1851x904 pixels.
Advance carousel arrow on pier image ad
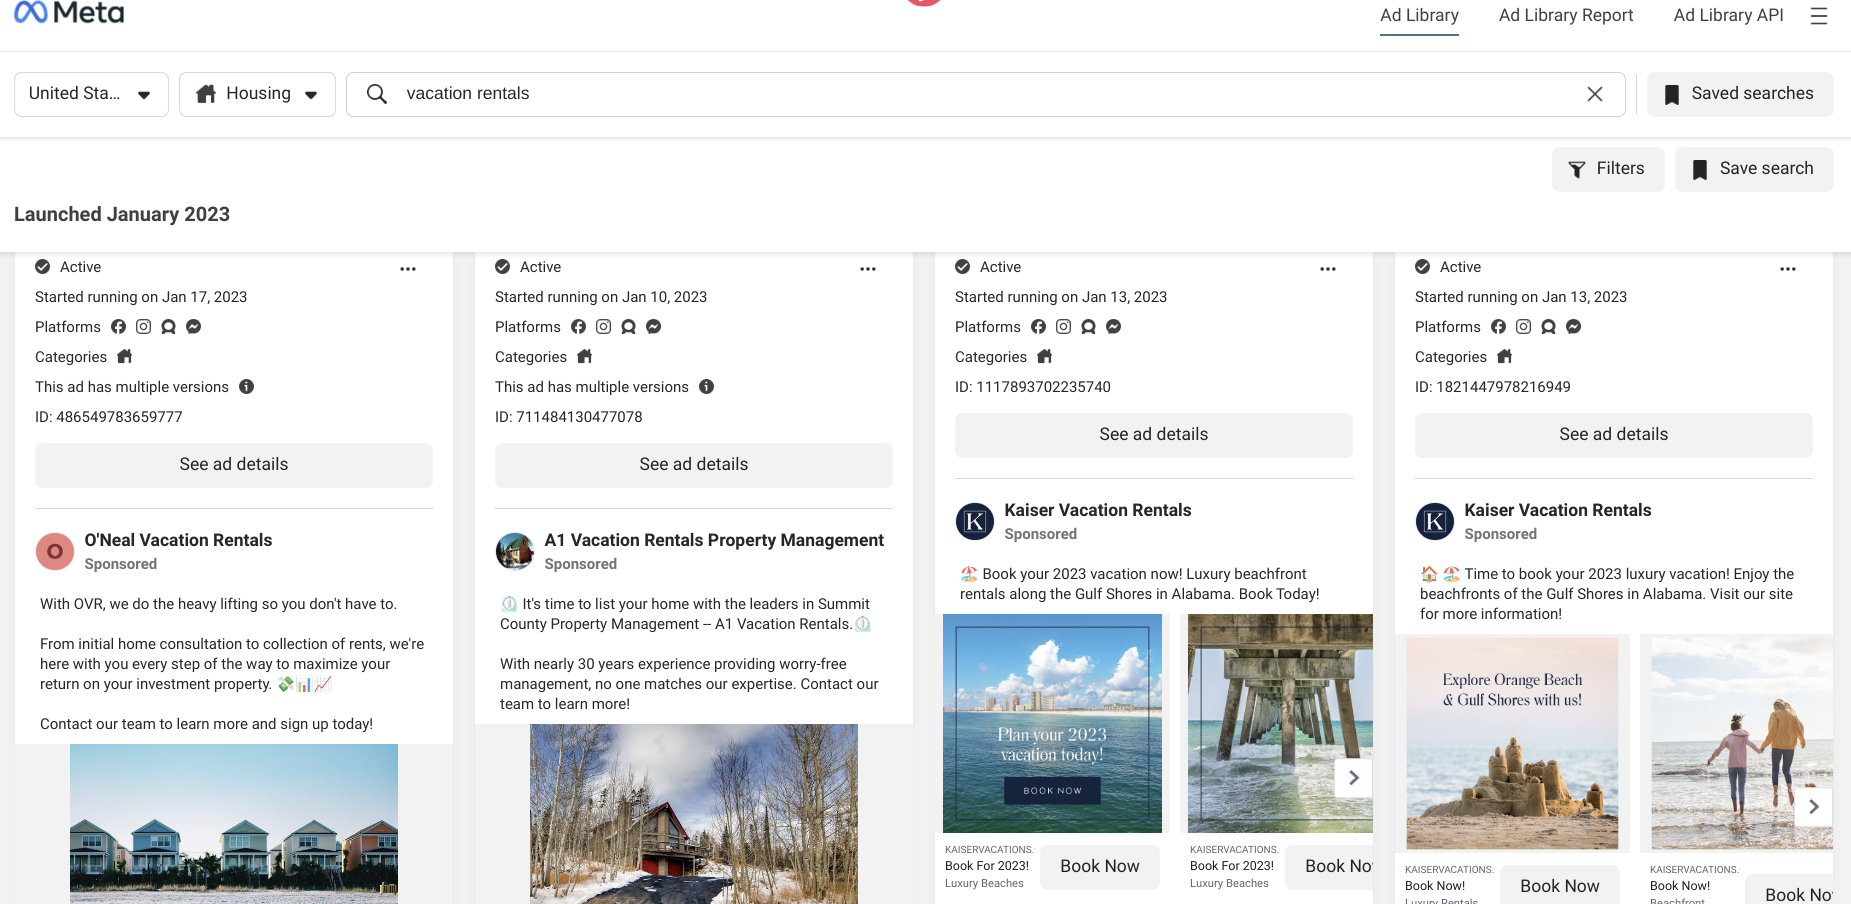pos(1354,778)
